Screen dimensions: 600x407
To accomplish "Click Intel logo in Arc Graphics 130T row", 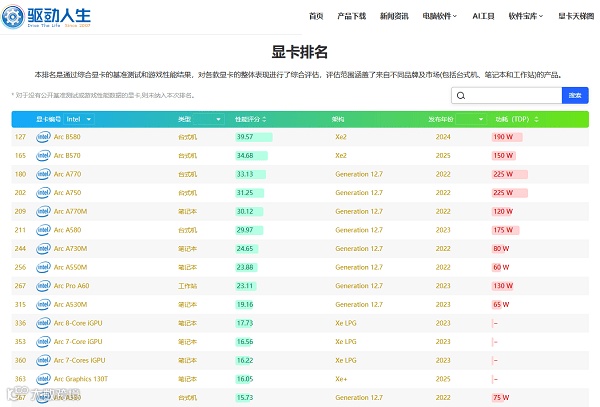I will coord(43,379).
